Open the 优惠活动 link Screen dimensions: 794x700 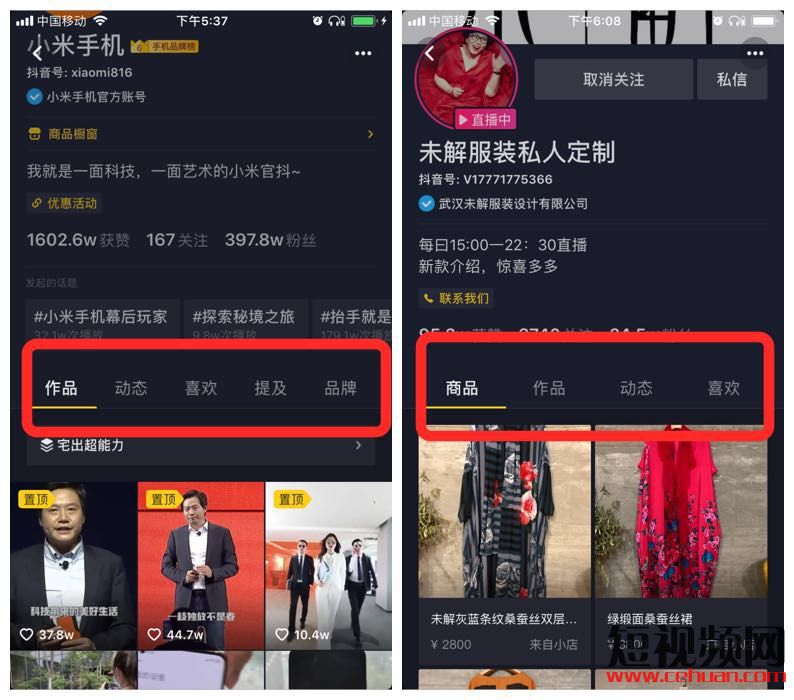(x=64, y=203)
